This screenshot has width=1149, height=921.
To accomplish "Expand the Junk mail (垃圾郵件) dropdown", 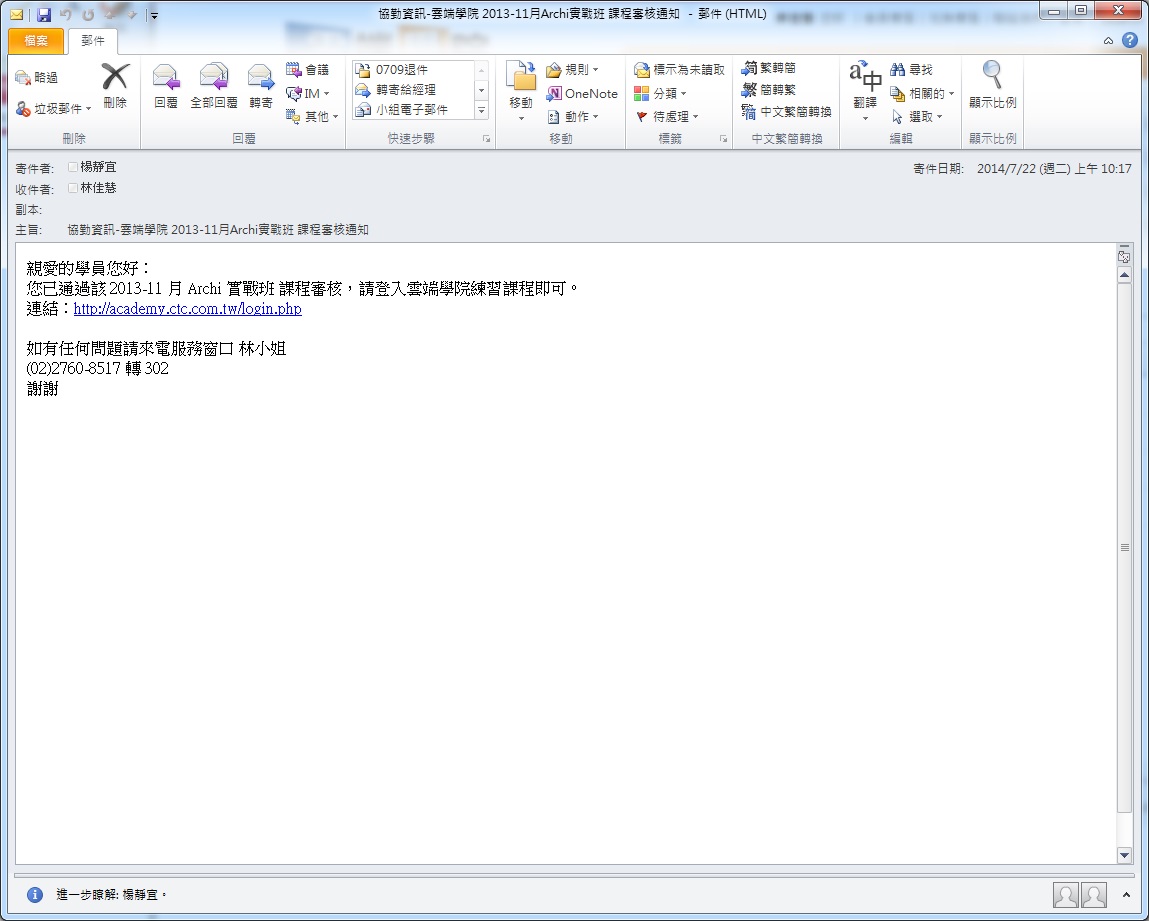I will click(88, 109).
